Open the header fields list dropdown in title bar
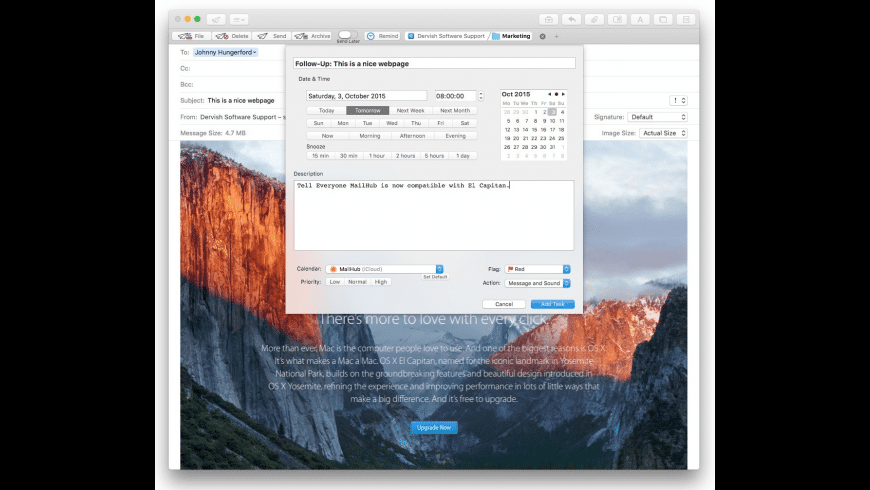This screenshot has width=870, height=490. point(239,19)
